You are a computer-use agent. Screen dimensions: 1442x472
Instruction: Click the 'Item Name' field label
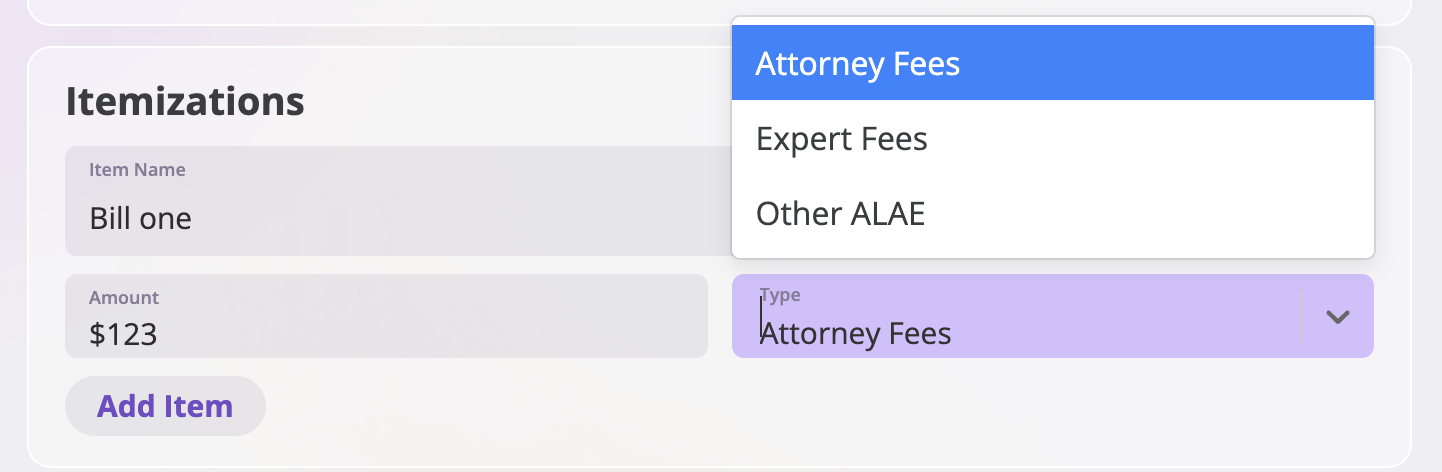point(137,170)
